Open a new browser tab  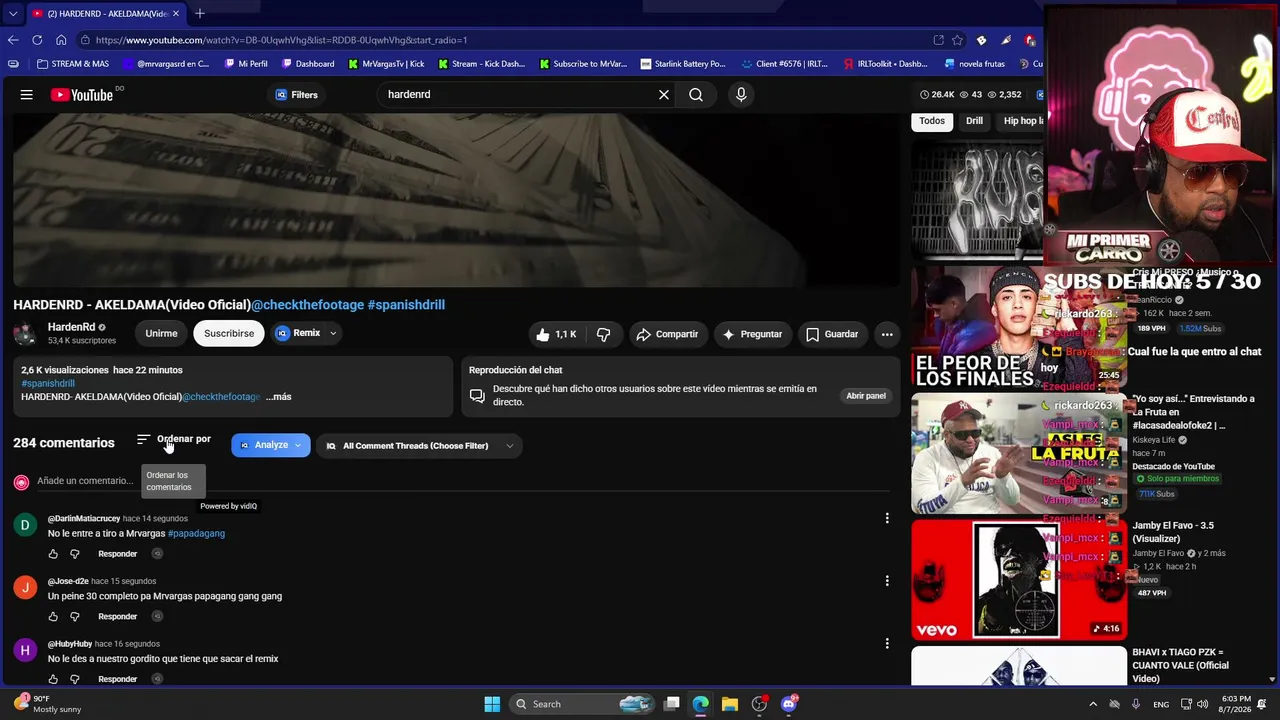(x=200, y=13)
